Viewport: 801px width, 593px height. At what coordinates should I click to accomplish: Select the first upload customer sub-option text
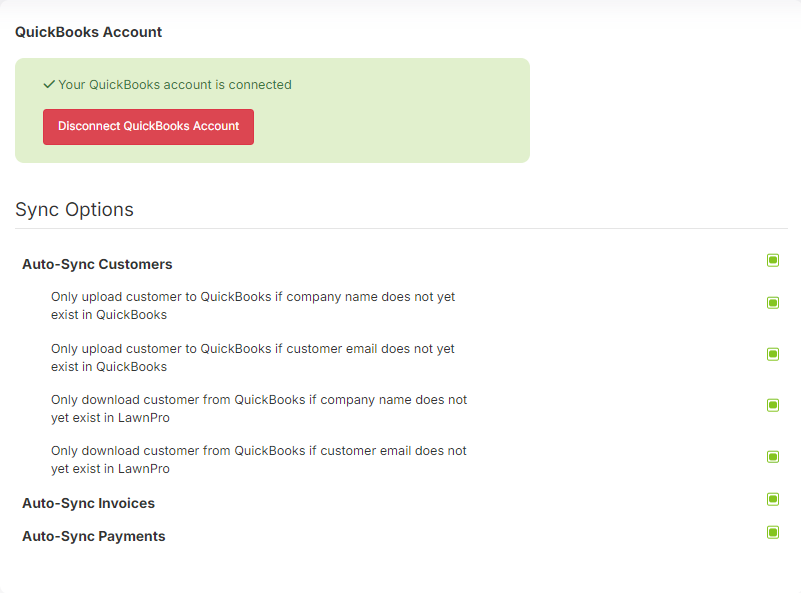tap(253, 305)
